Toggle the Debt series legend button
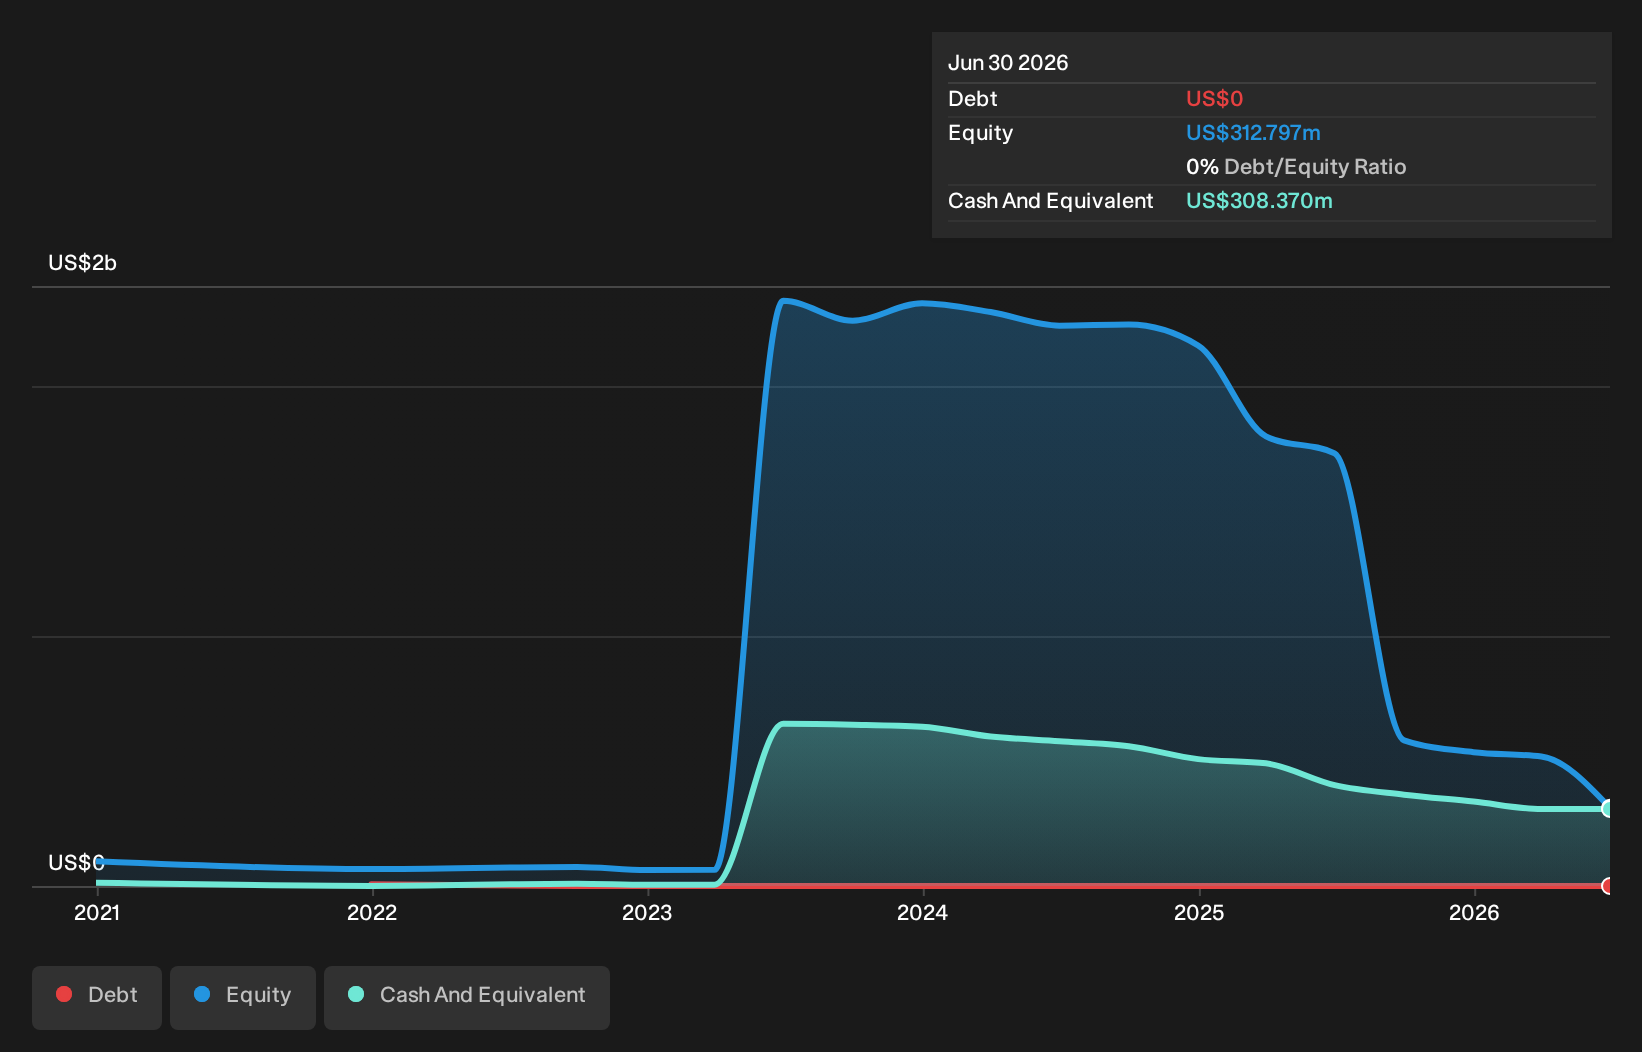1642x1052 pixels. point(97,997)
